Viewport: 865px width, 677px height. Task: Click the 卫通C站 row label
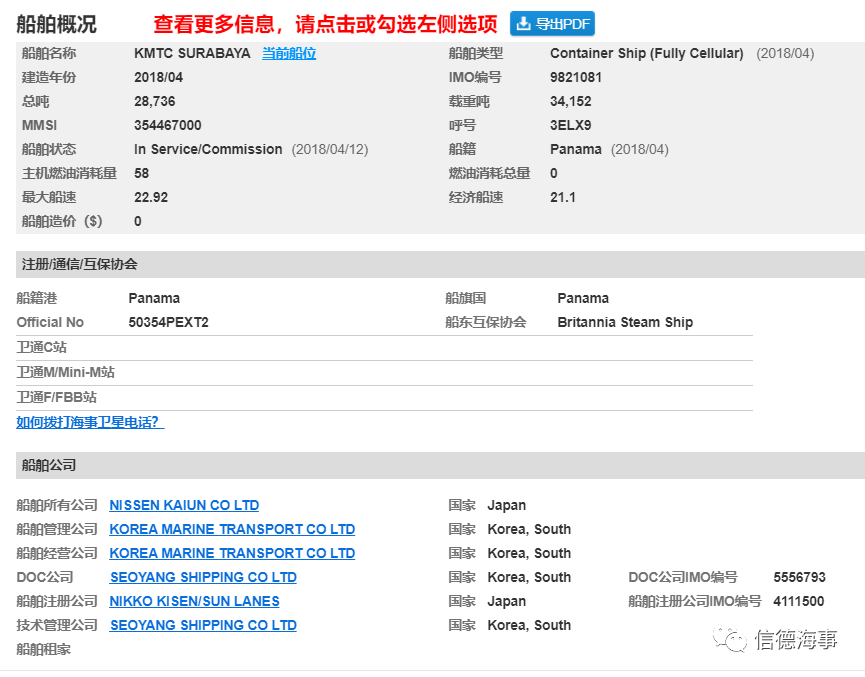41,347
